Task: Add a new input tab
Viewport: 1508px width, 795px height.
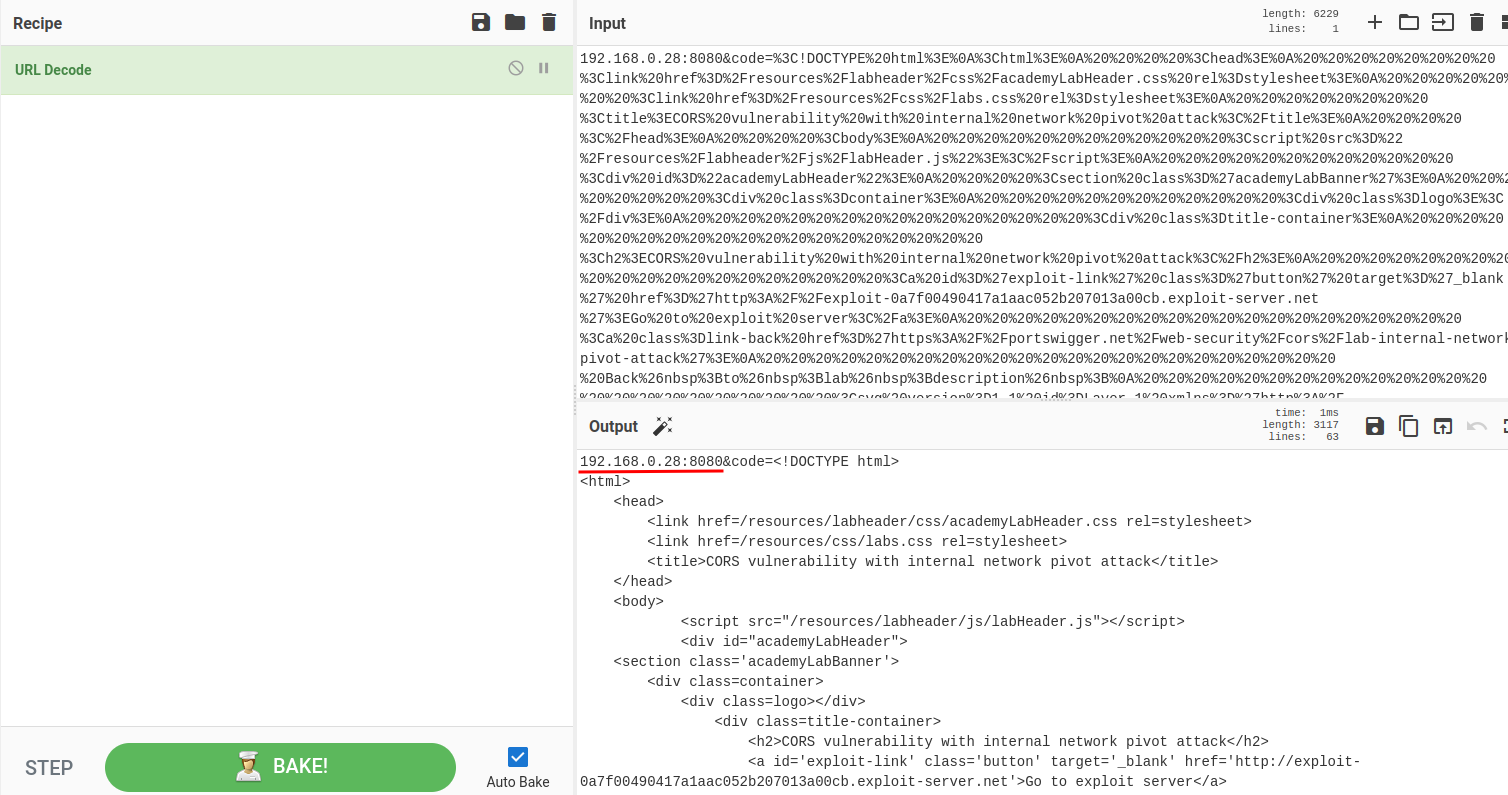Action: tap(1375, 22)
